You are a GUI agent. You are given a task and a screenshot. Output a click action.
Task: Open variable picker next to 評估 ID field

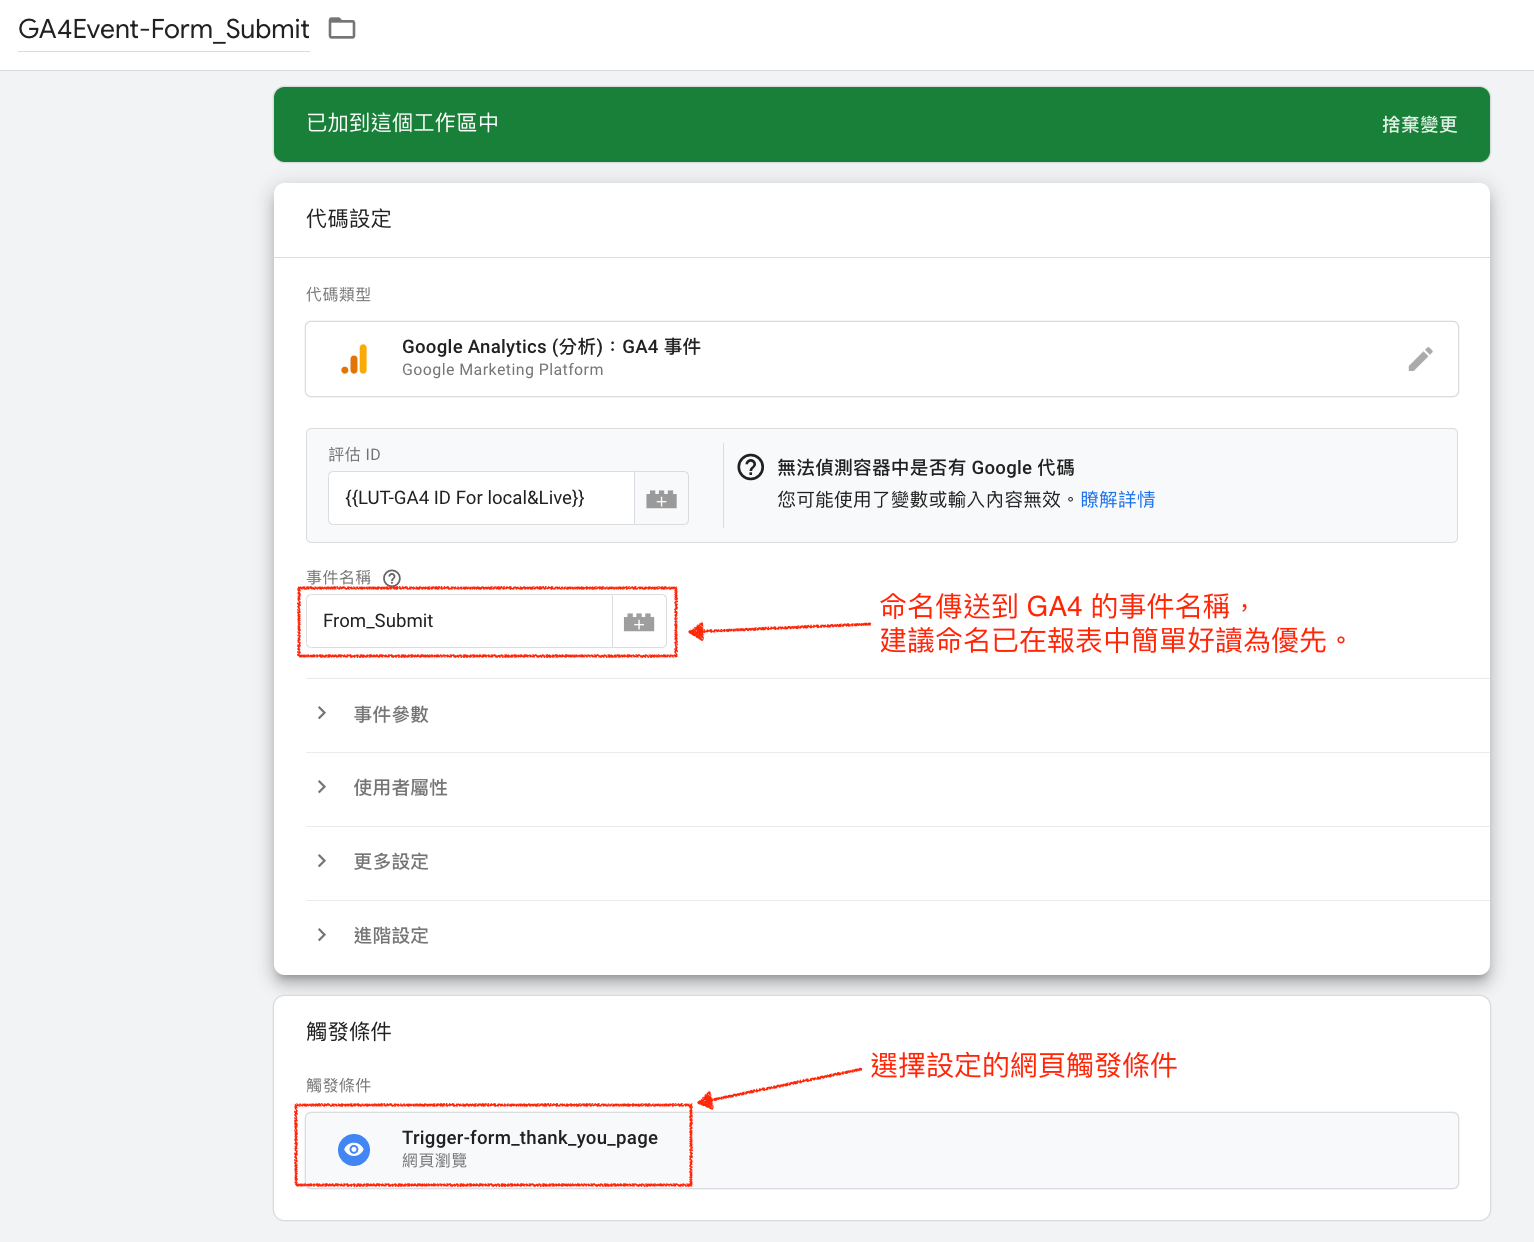tap(661, 498)
